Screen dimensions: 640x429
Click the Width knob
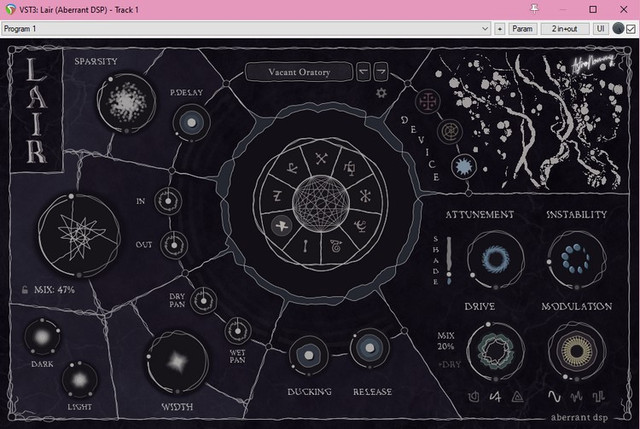coord(178,362)
